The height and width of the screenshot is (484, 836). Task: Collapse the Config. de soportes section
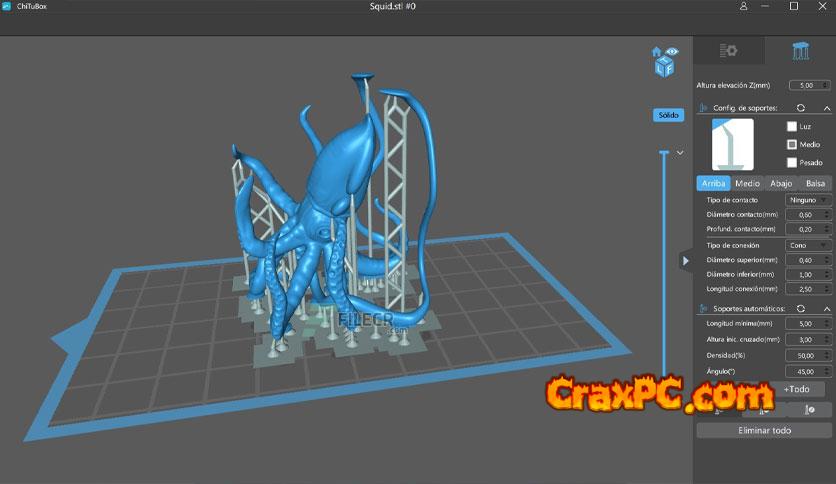(x=827, y=108)
